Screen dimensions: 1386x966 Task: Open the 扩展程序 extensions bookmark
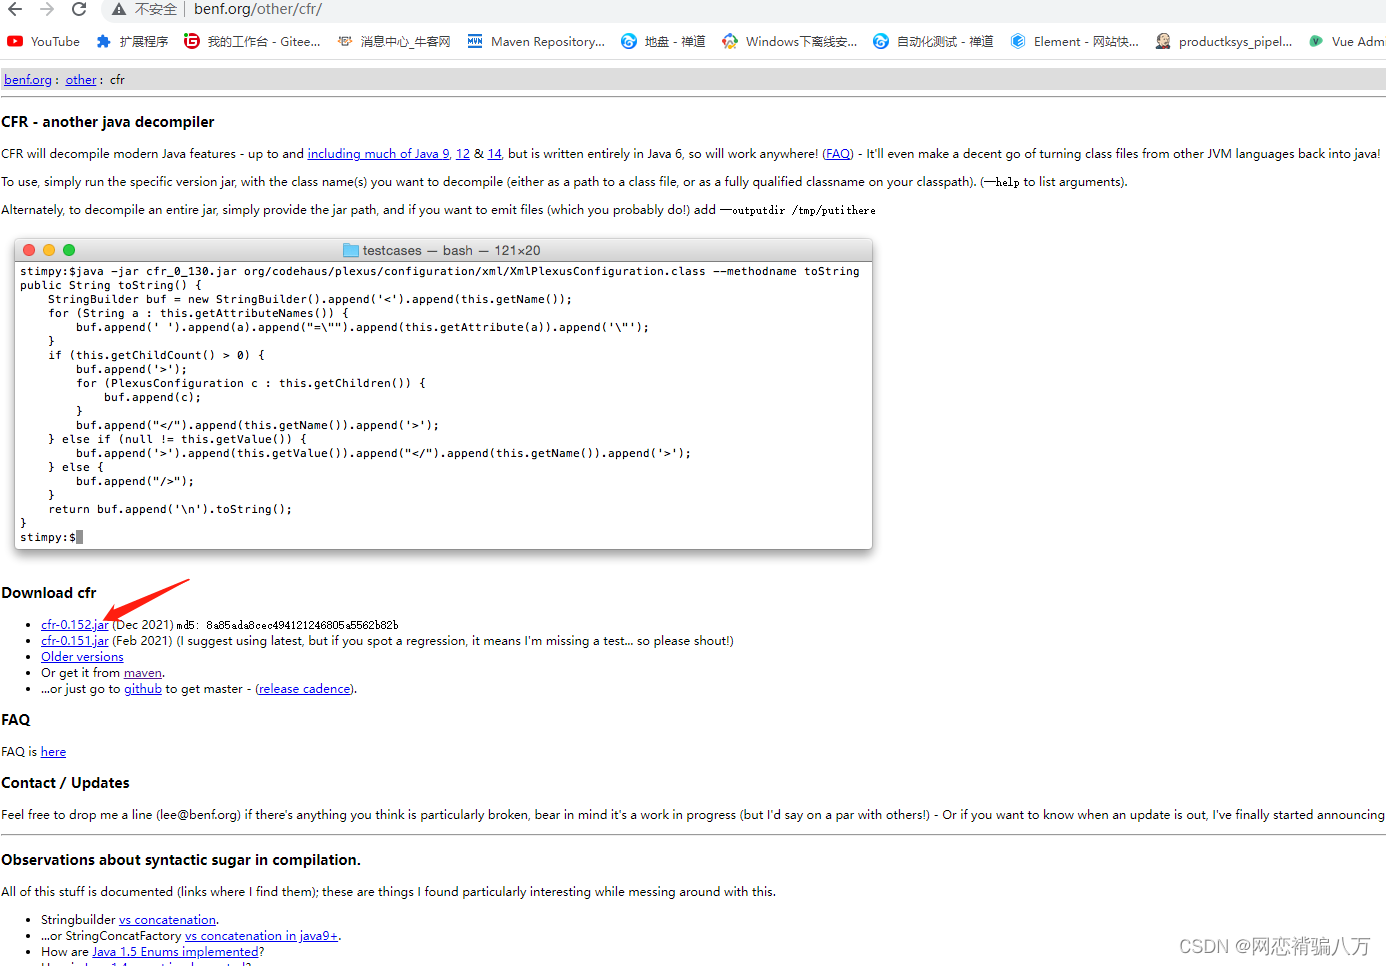tap(132, 41)
